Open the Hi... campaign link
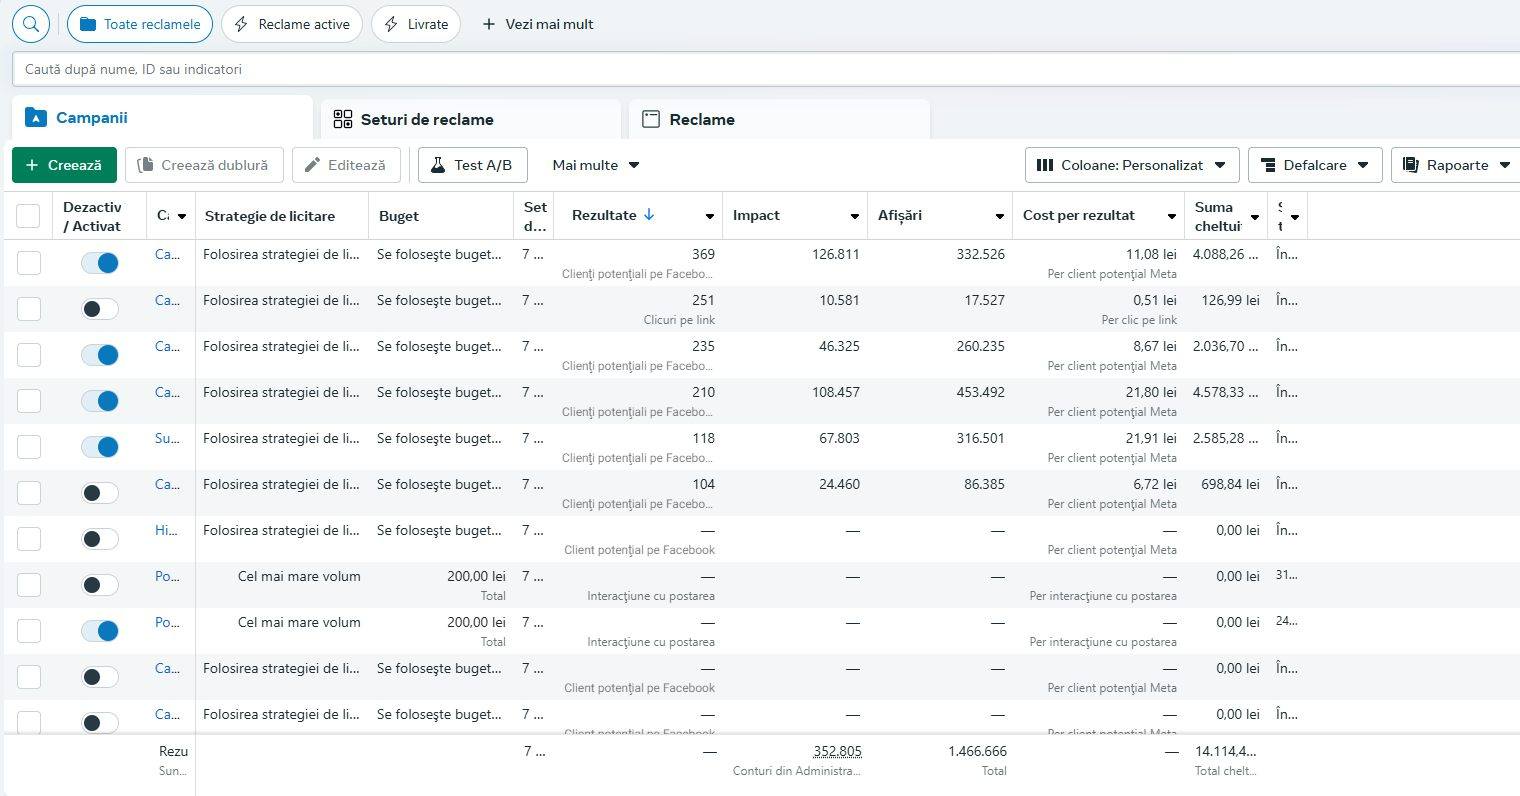The width and height of the screenshot is (1520, 796). click(166, 530)
